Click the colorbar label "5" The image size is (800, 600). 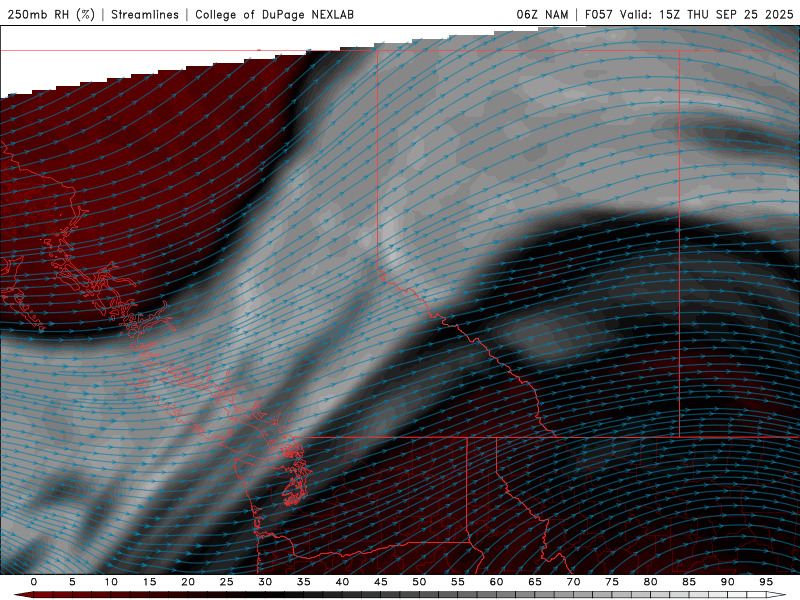coord(72,582)
